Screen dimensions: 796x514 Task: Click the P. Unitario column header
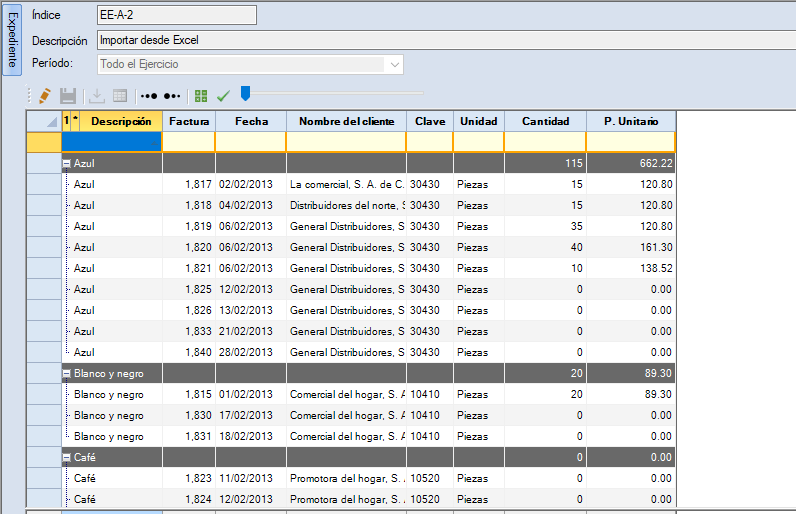pos(630,121)
